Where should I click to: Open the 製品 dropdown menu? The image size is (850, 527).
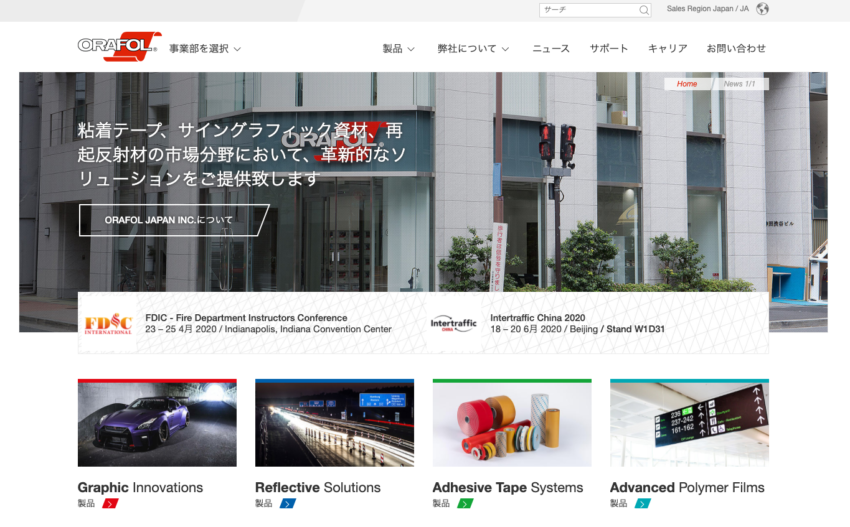pos(398,49)
